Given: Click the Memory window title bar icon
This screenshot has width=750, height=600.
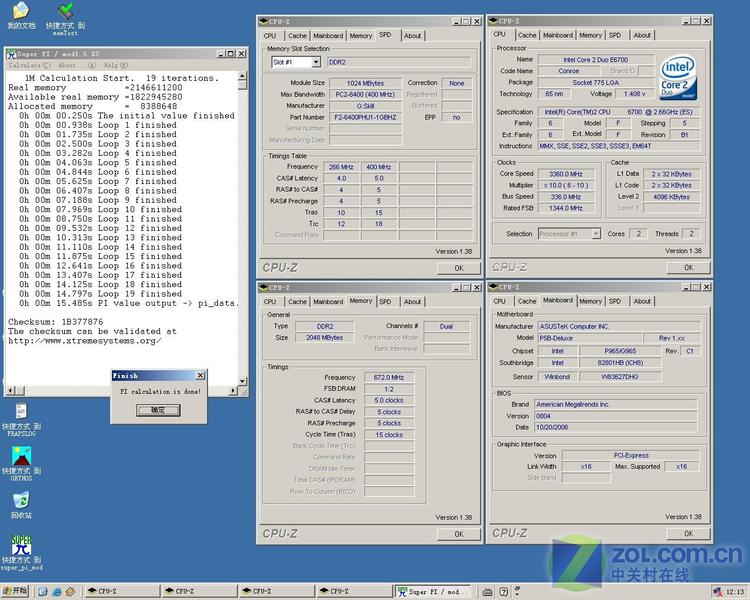Looking at the screenshot, I should (x=263, y=288).
